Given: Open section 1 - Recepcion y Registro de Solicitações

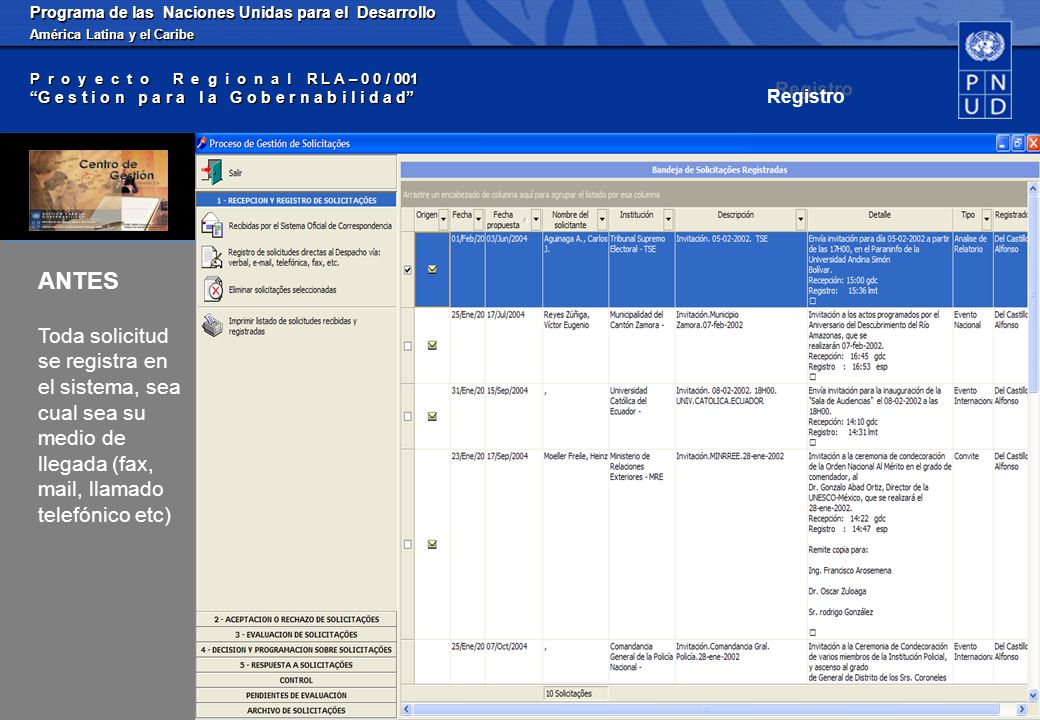Looking at the screenshot, I should [x=296, y=200].
